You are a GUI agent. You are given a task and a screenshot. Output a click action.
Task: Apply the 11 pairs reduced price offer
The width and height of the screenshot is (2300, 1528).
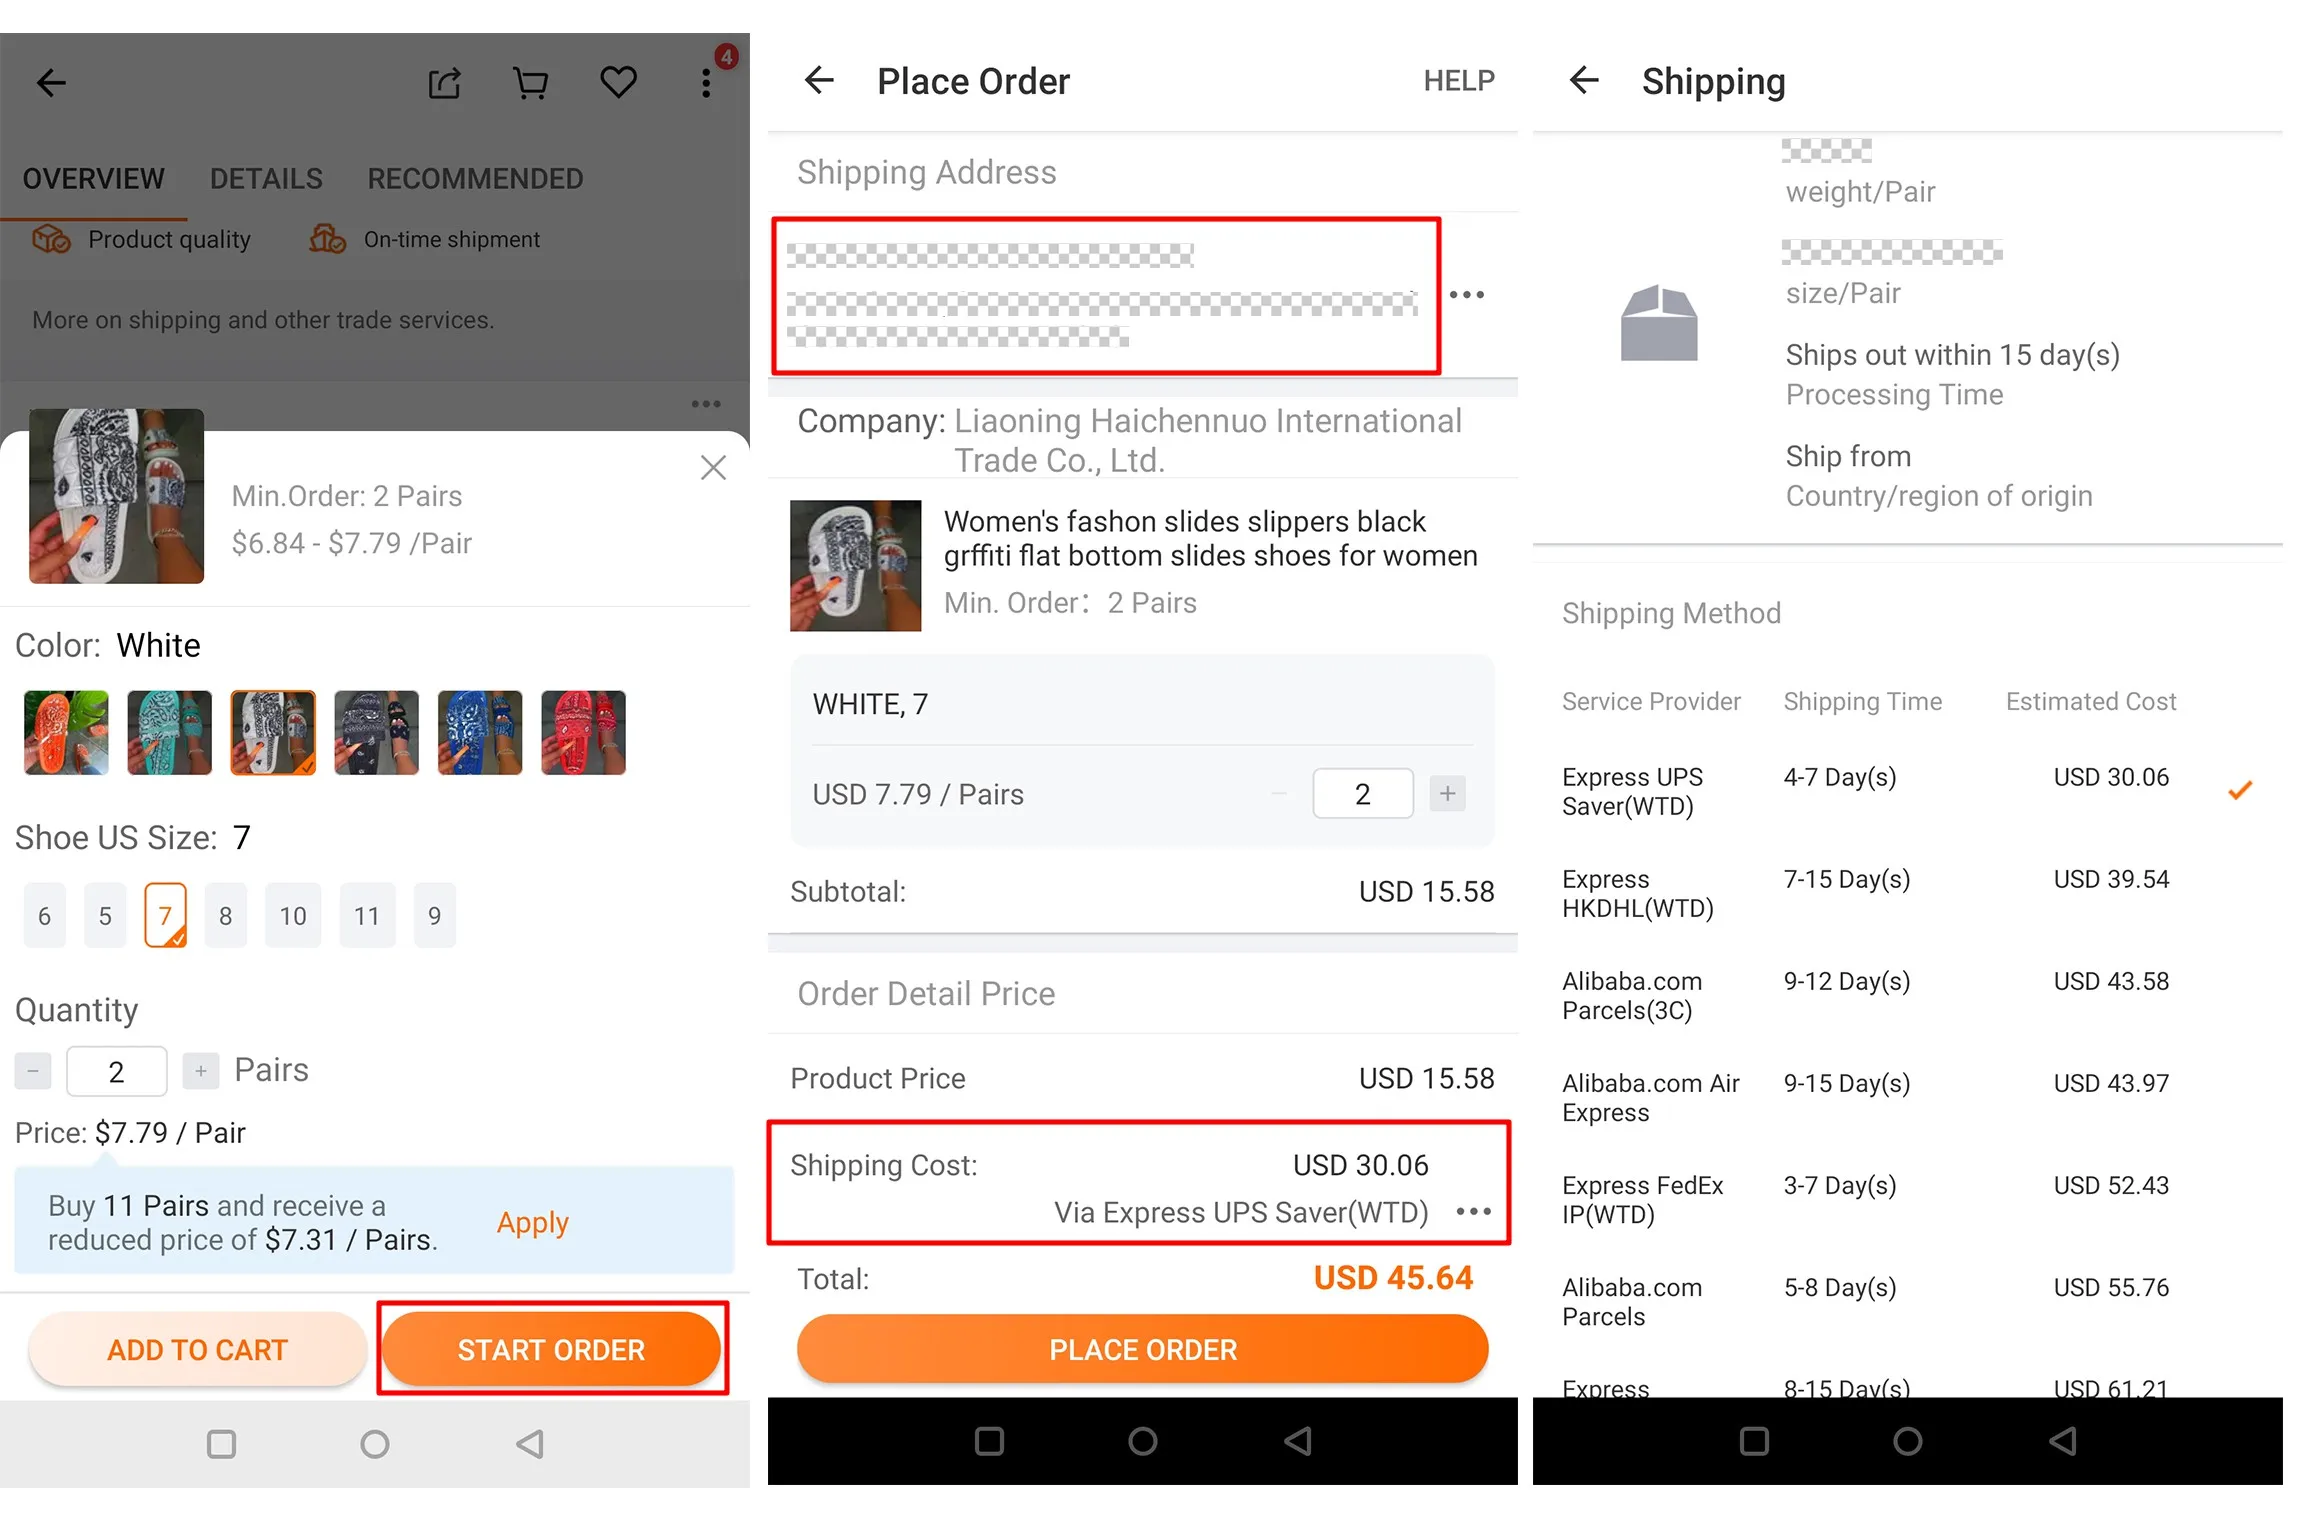532,1223
